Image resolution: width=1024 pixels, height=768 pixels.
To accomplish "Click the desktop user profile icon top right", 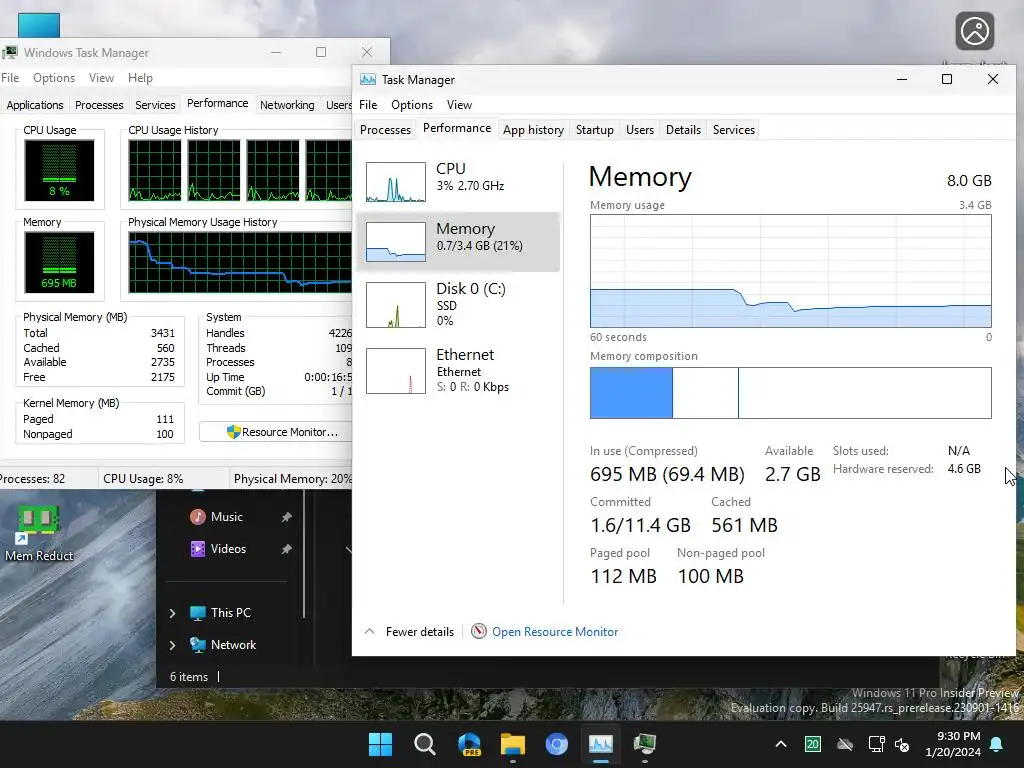I will coord(974,31).
